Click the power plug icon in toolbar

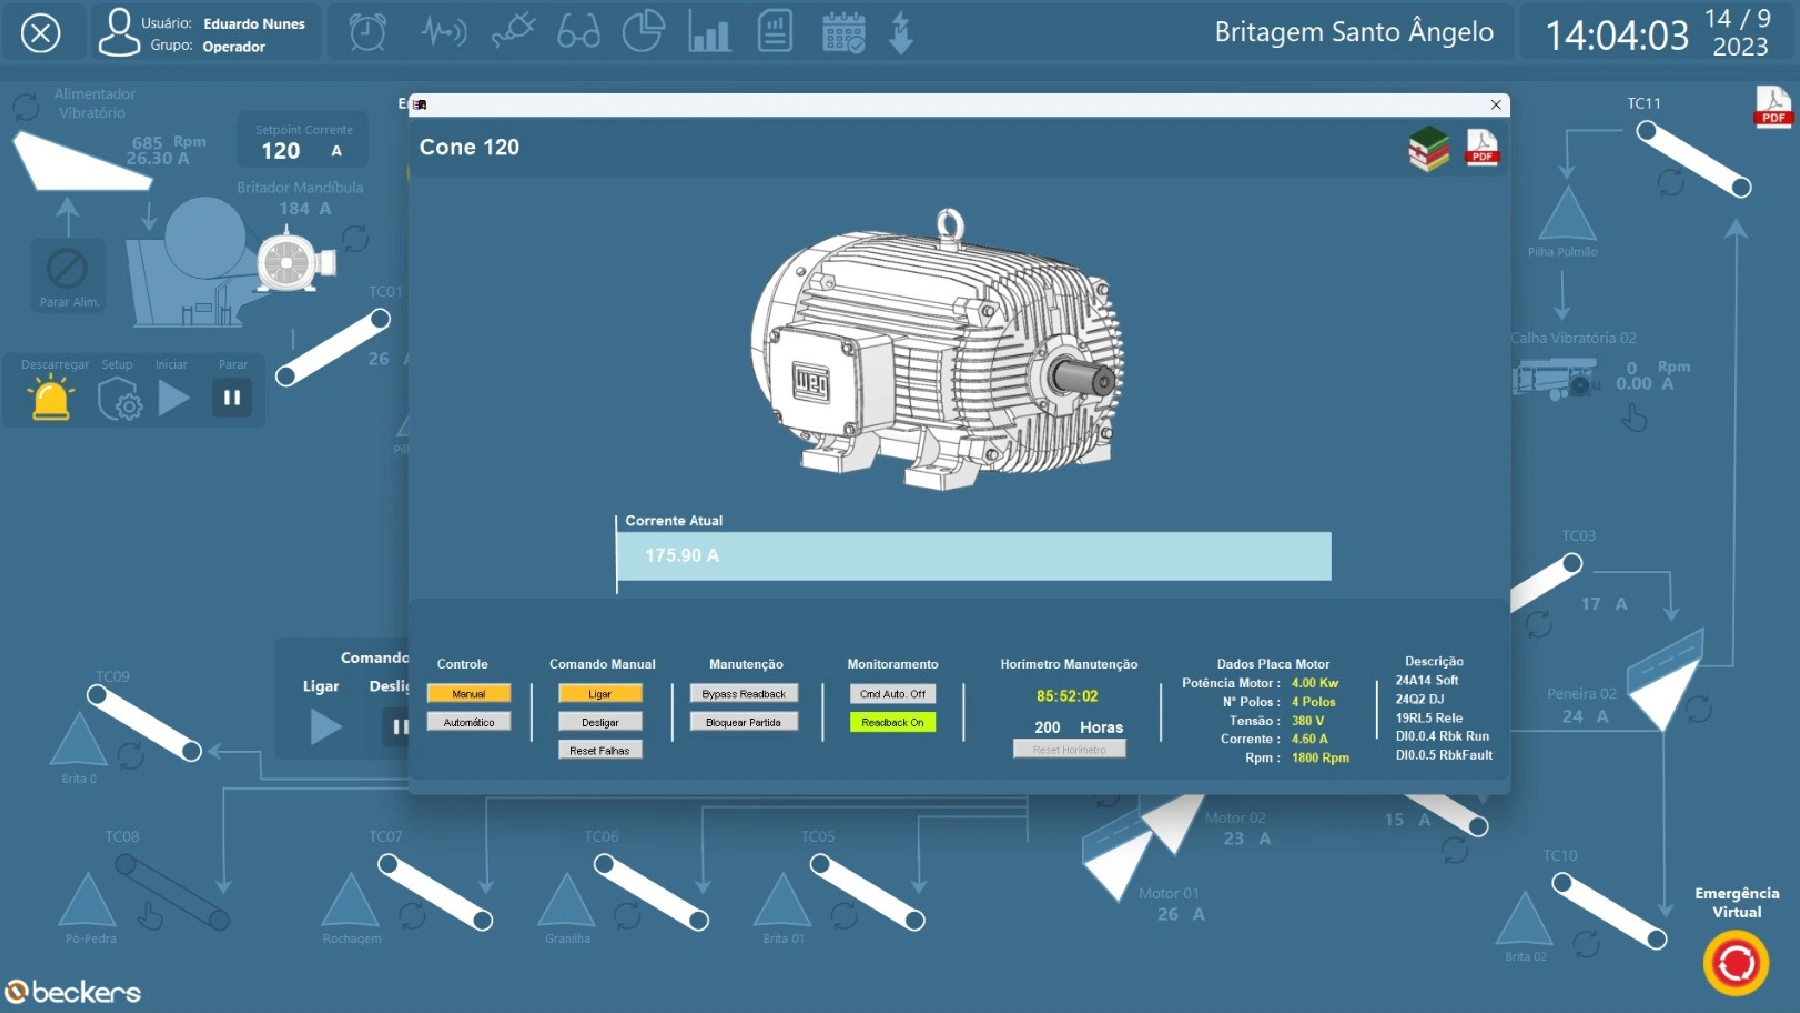(514, 31)
